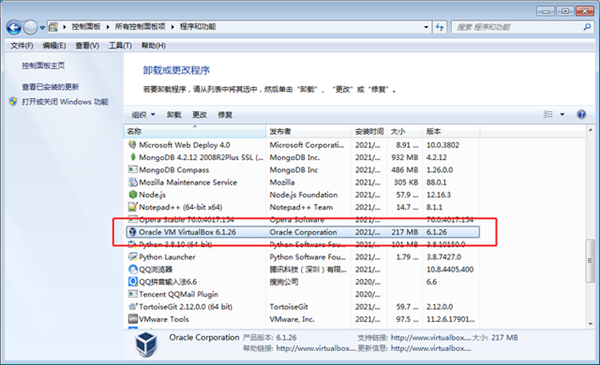The height and width of the screenshot is (365, 600).
Task: Open the 工具(T) menu
Action: (x=120, y=46)
